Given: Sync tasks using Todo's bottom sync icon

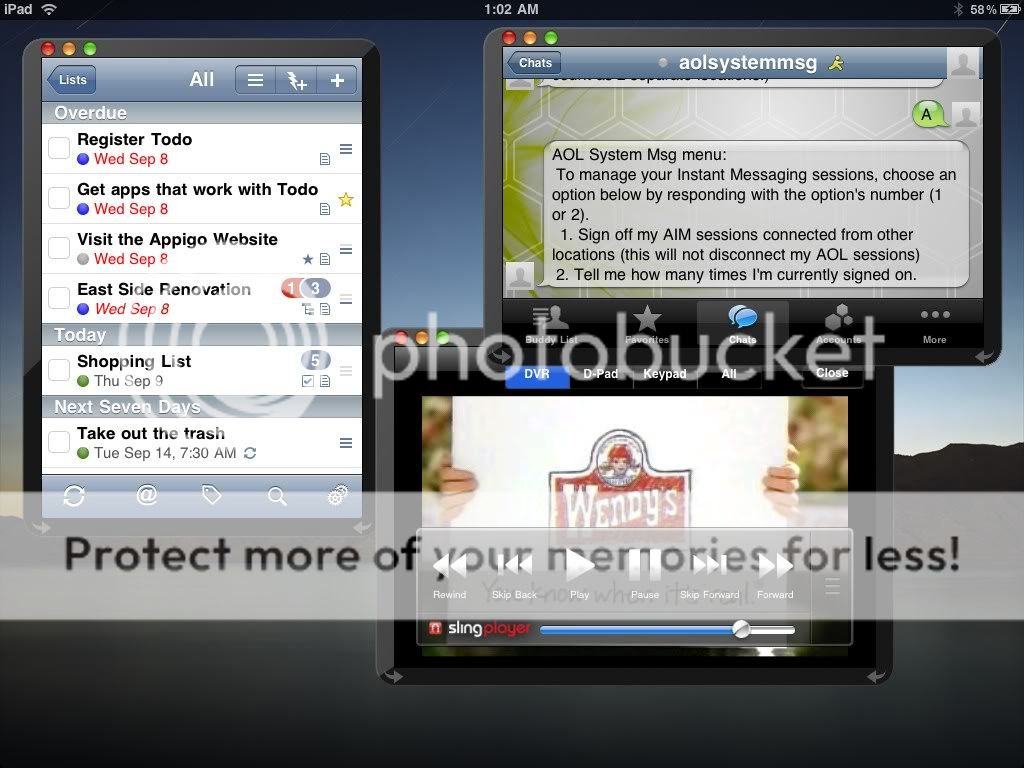Looking at the screenshot, I should 74,496.
